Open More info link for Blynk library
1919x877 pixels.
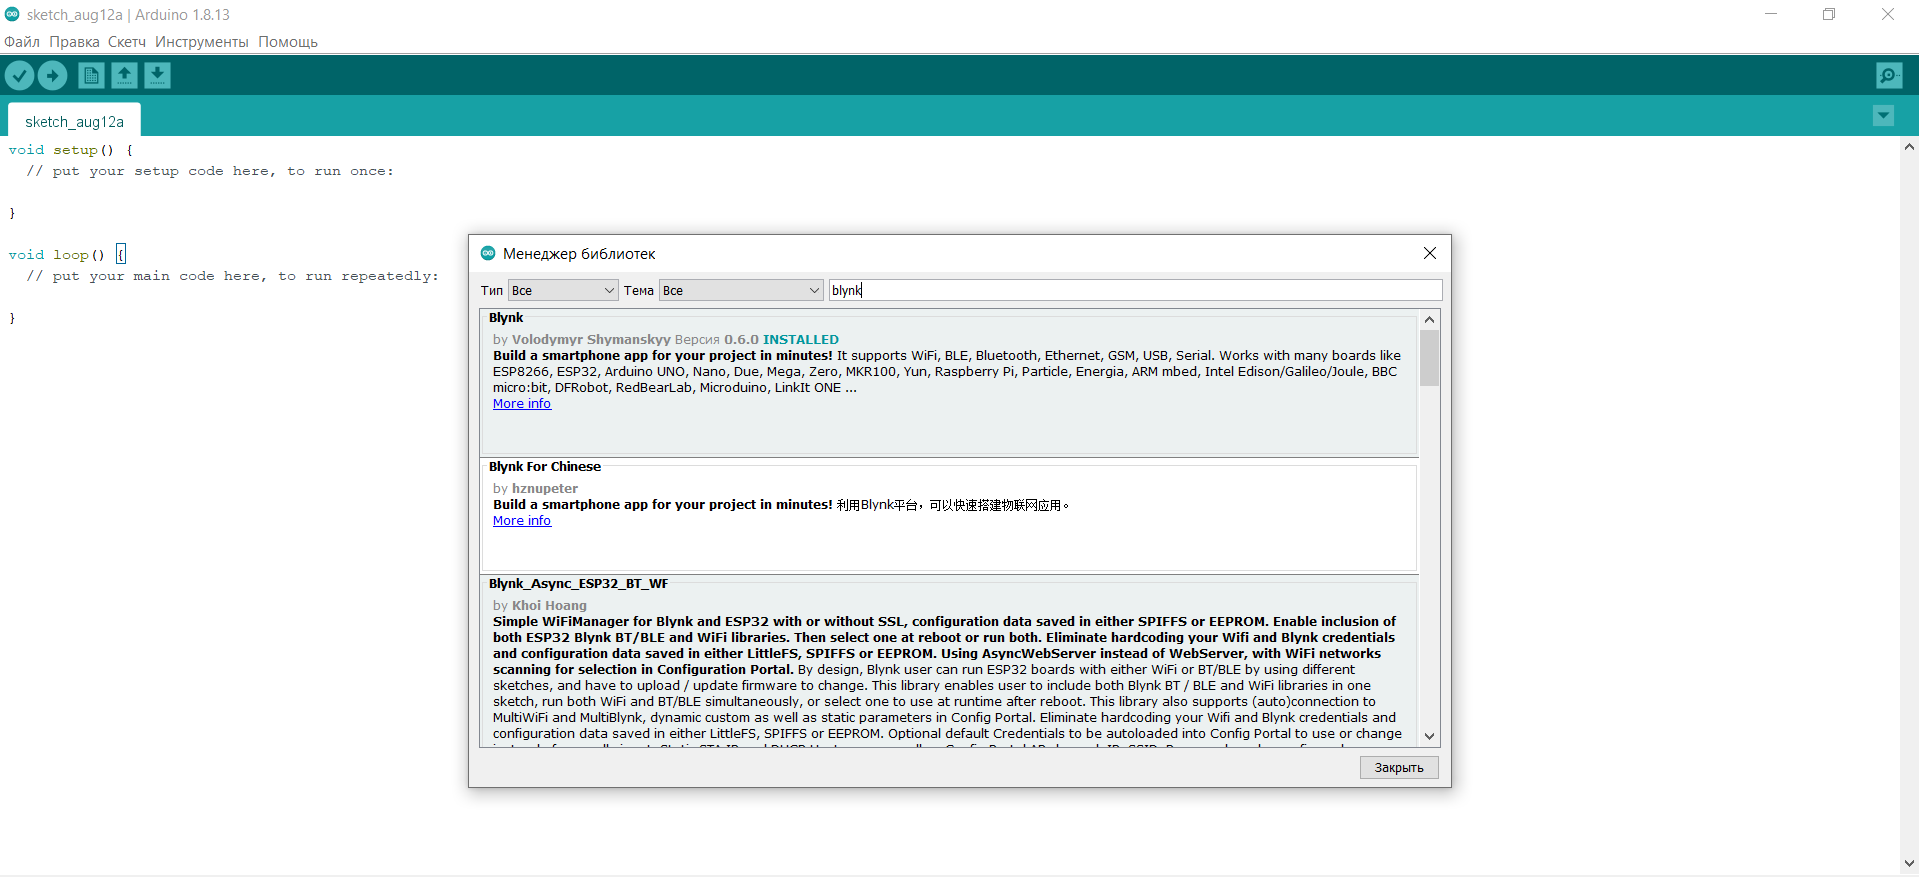point(522,404)
